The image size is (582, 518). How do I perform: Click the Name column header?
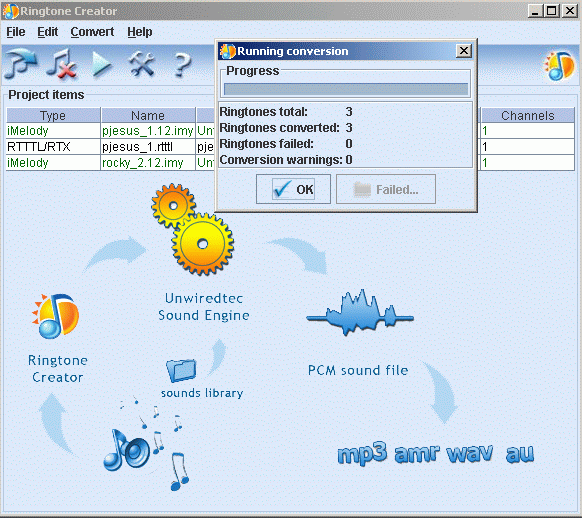click(x=148, y=115)
